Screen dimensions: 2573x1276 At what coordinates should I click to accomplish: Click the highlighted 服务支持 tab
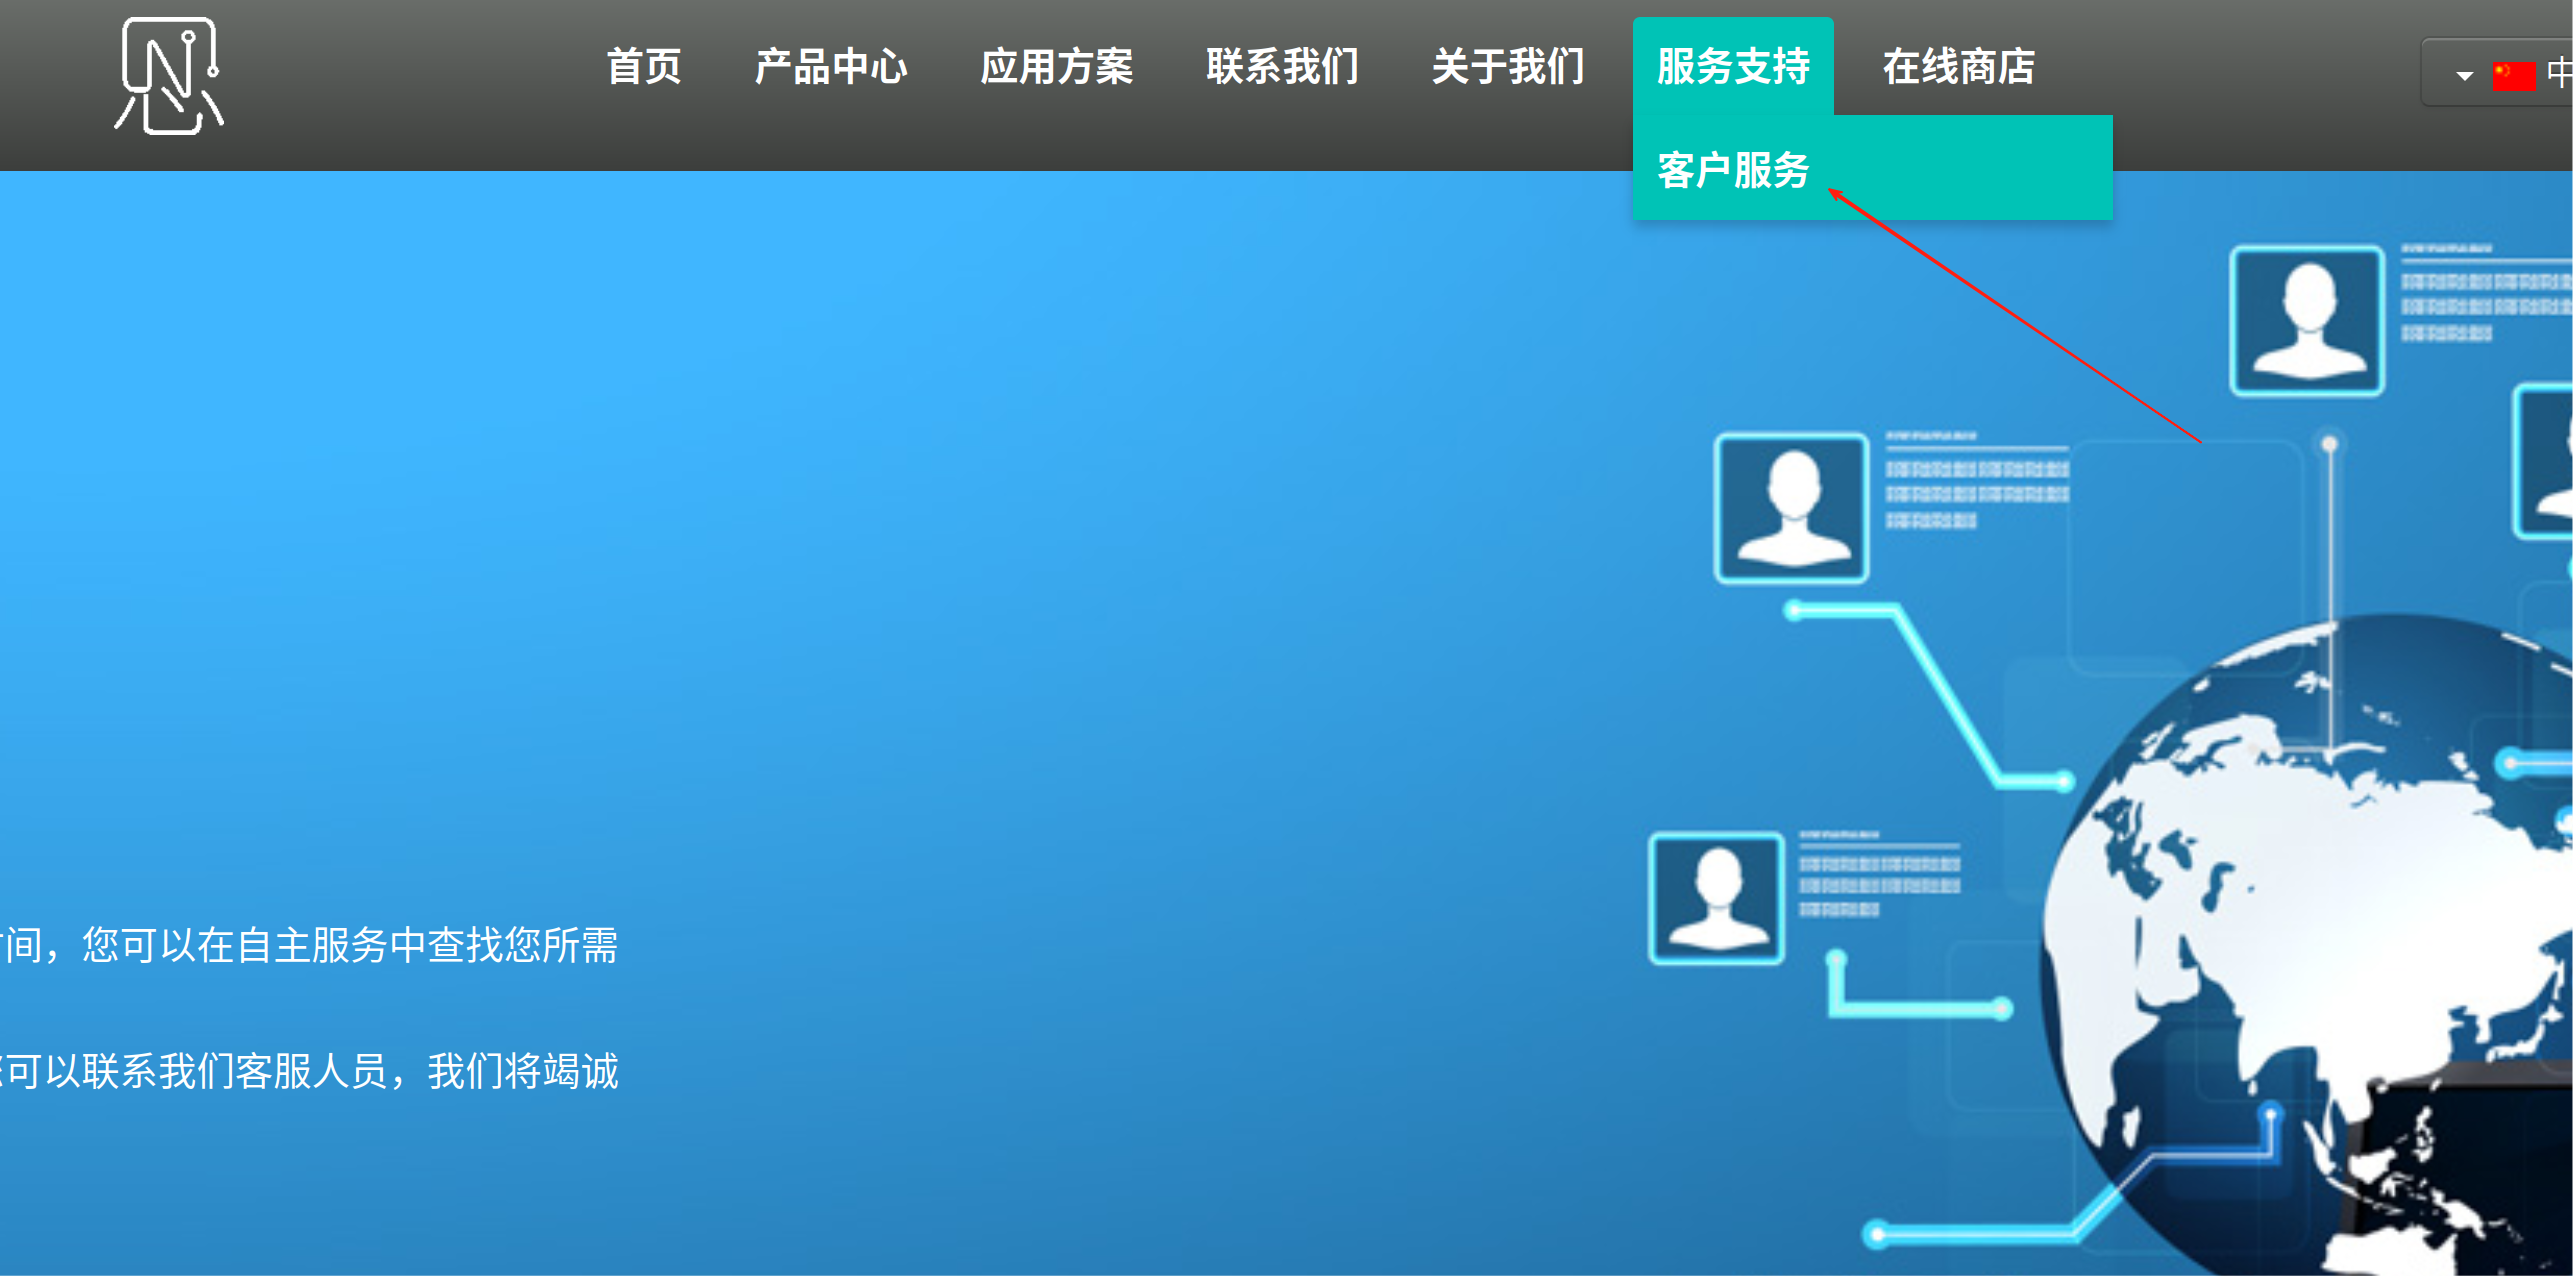coord(1733,67)
